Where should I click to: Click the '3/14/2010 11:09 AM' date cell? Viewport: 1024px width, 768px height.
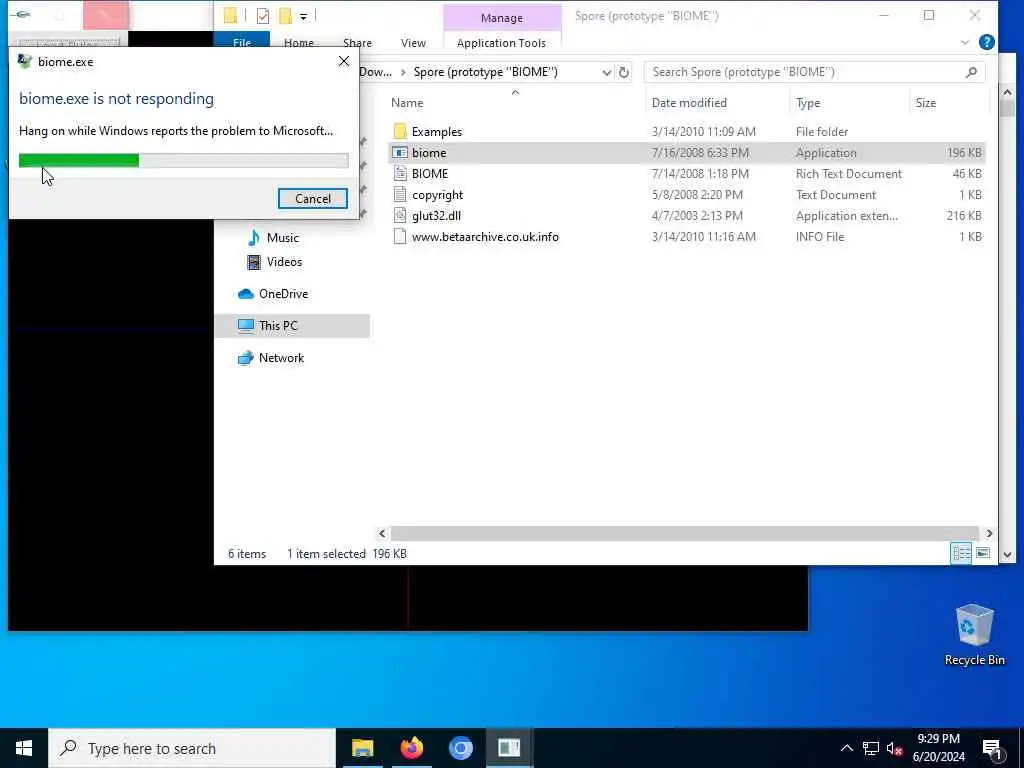pos(703,131)
